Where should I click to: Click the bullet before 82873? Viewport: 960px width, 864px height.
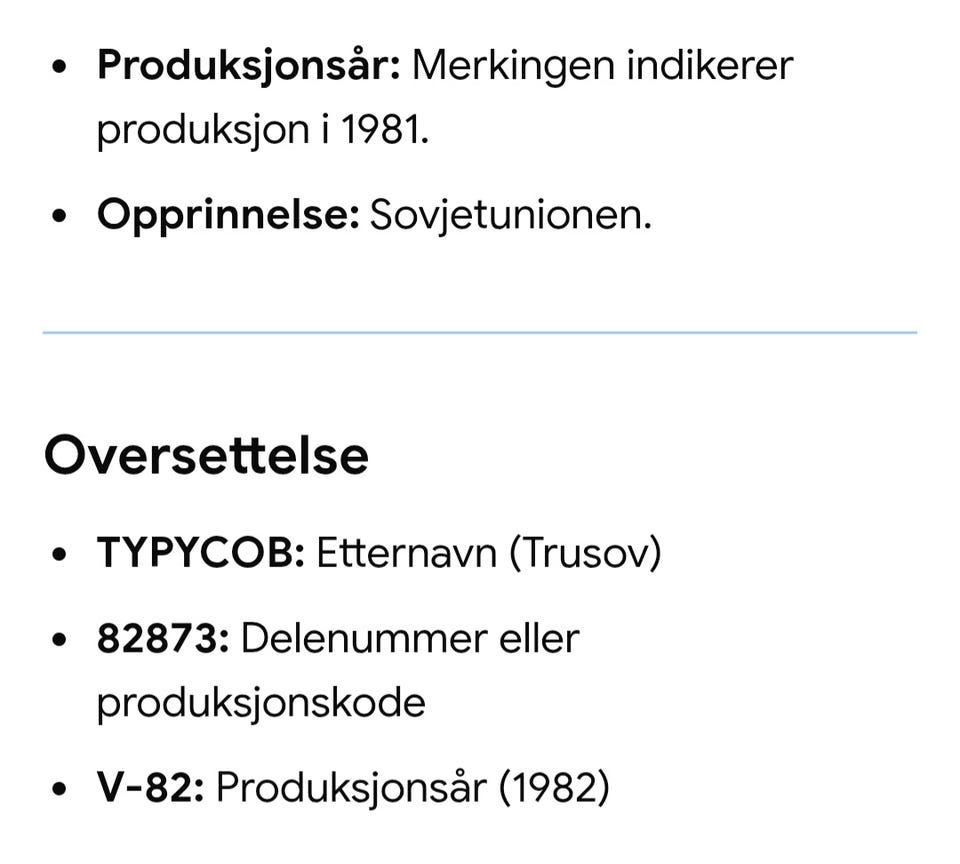coord(59,640)
